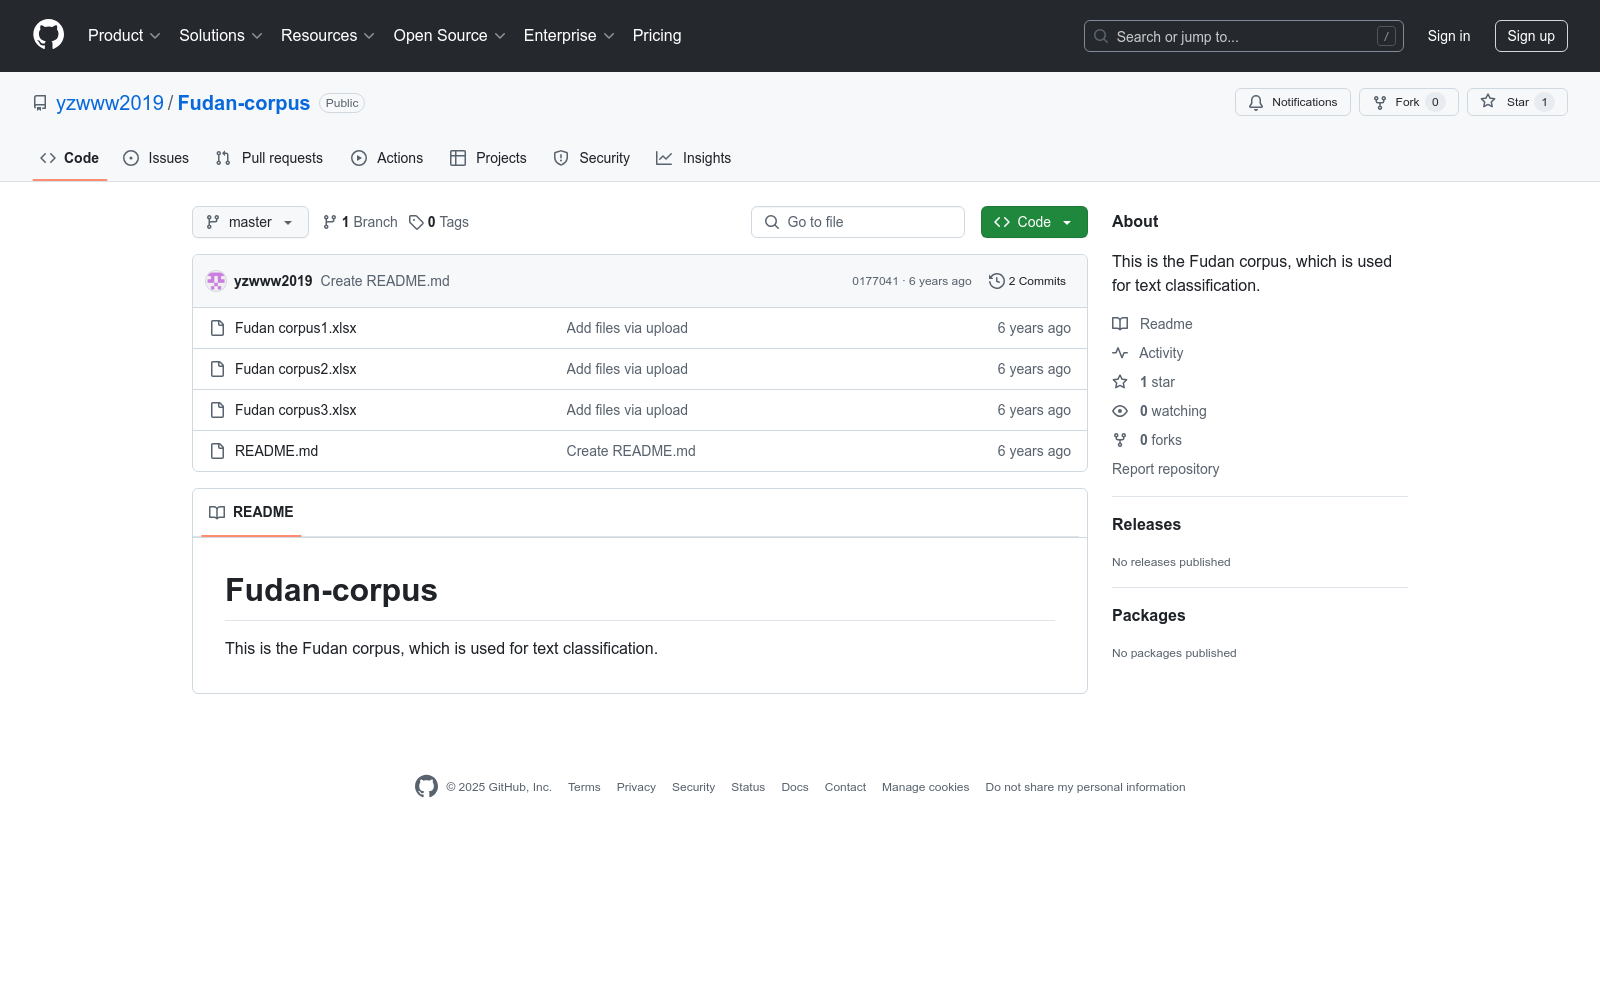Open the Releases heading link
The height and width of the screenshot is (1000, 1600).
point(1146,524)
